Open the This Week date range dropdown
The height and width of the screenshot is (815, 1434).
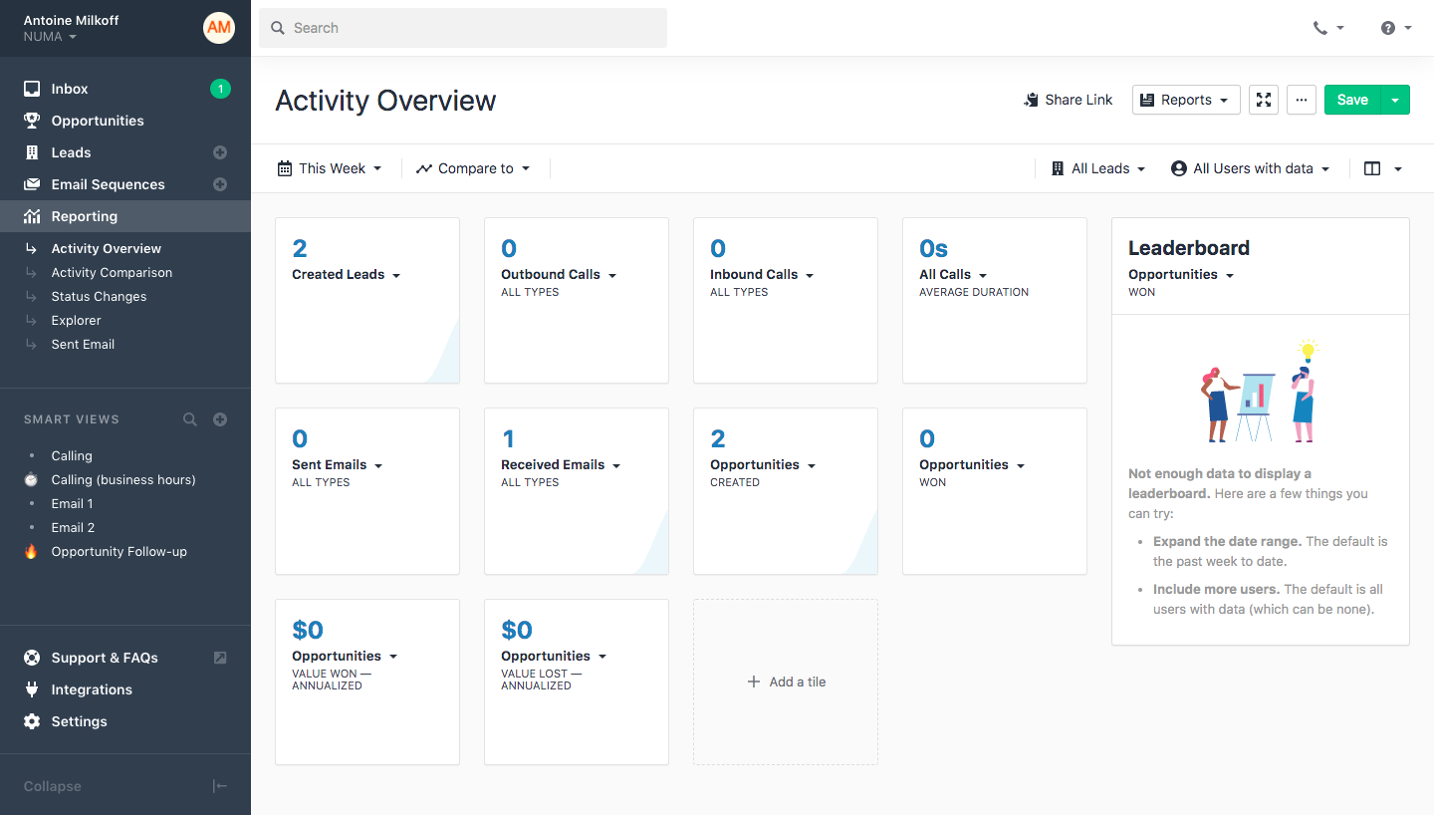tap(330, 169)
